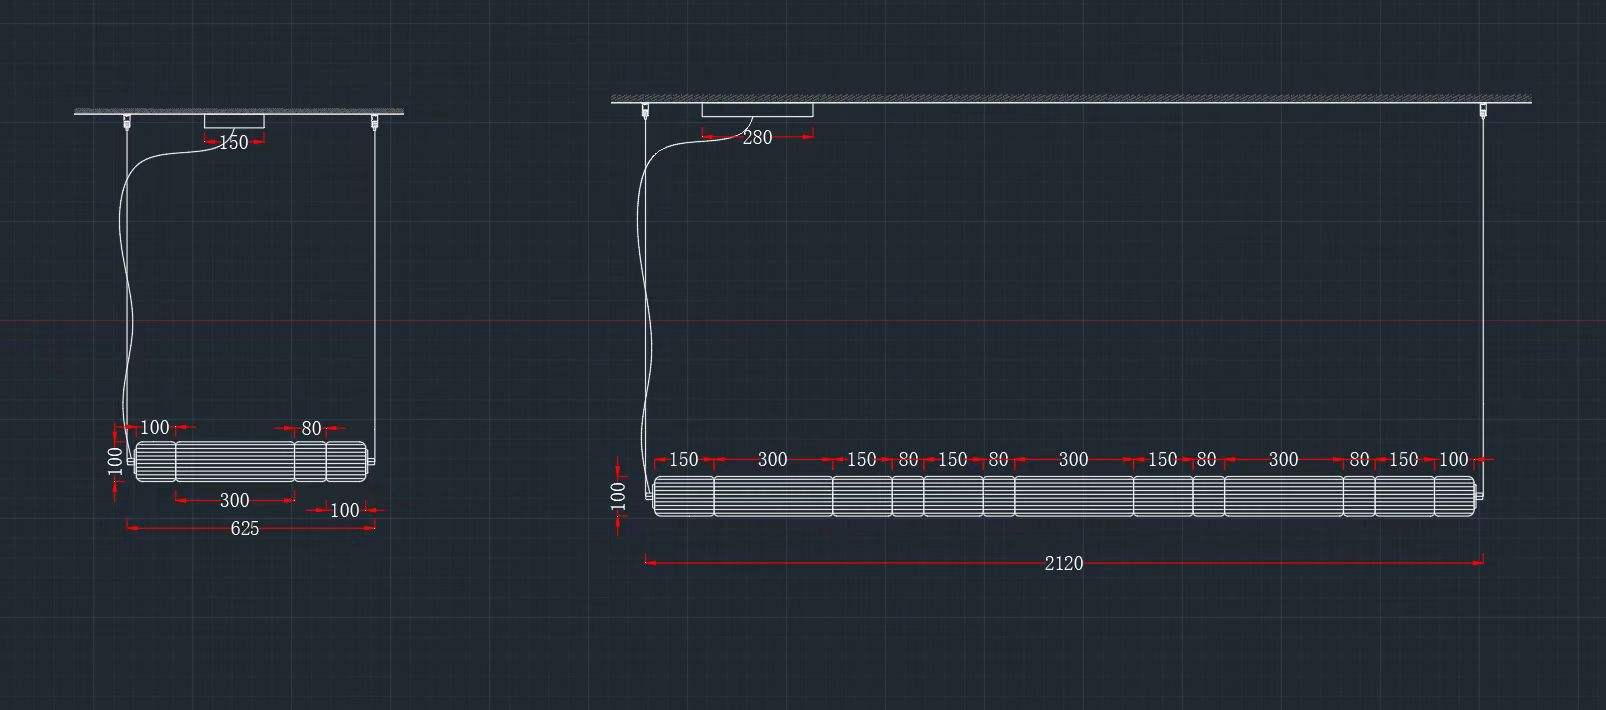Click the rightmost 150 dimension on large fixture
This screenshot has height=710, width=1606.
click(1403, 459)
